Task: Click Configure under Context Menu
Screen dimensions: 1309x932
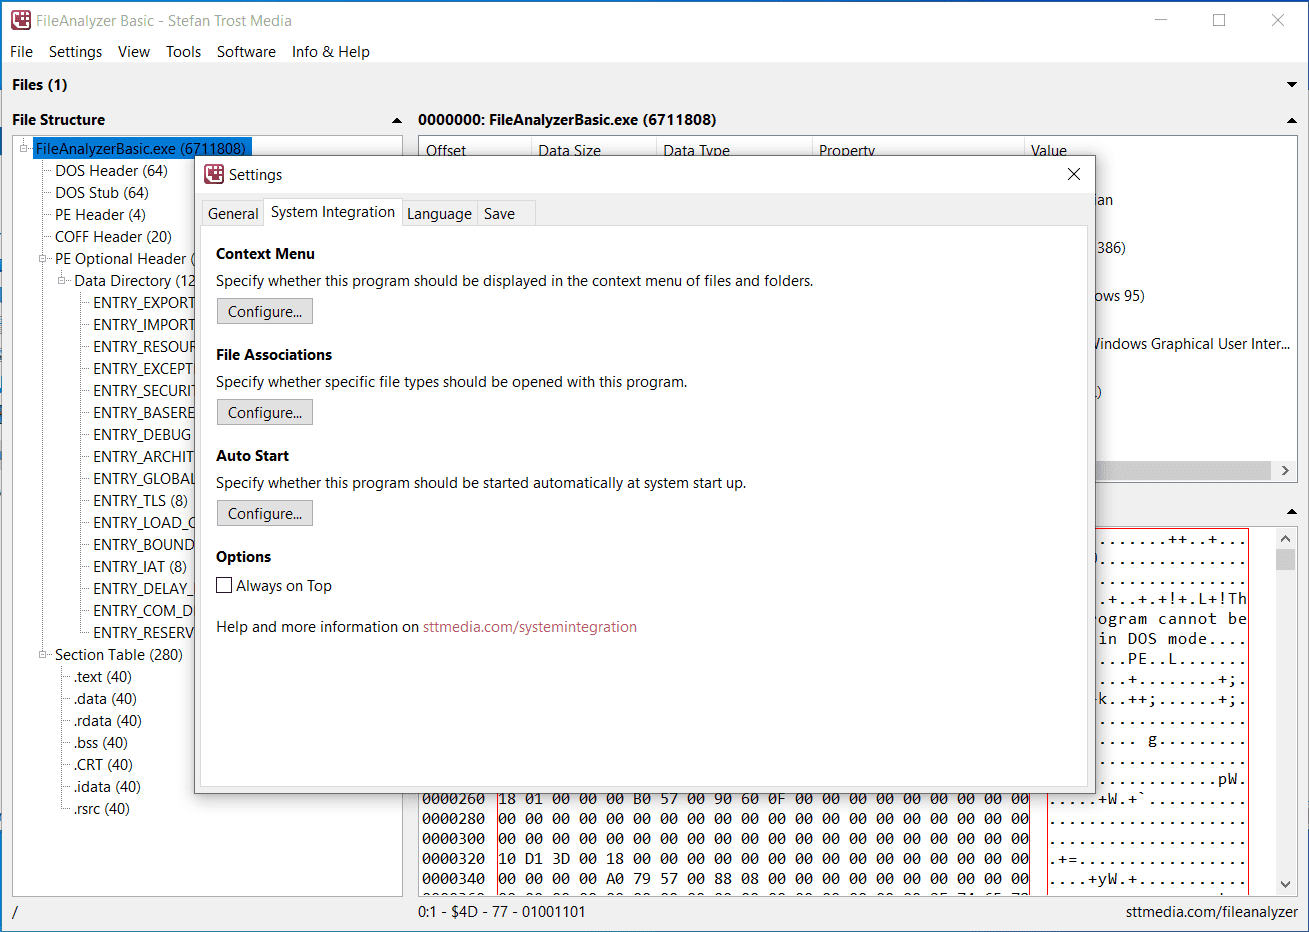Action: [x=265, y=311]
